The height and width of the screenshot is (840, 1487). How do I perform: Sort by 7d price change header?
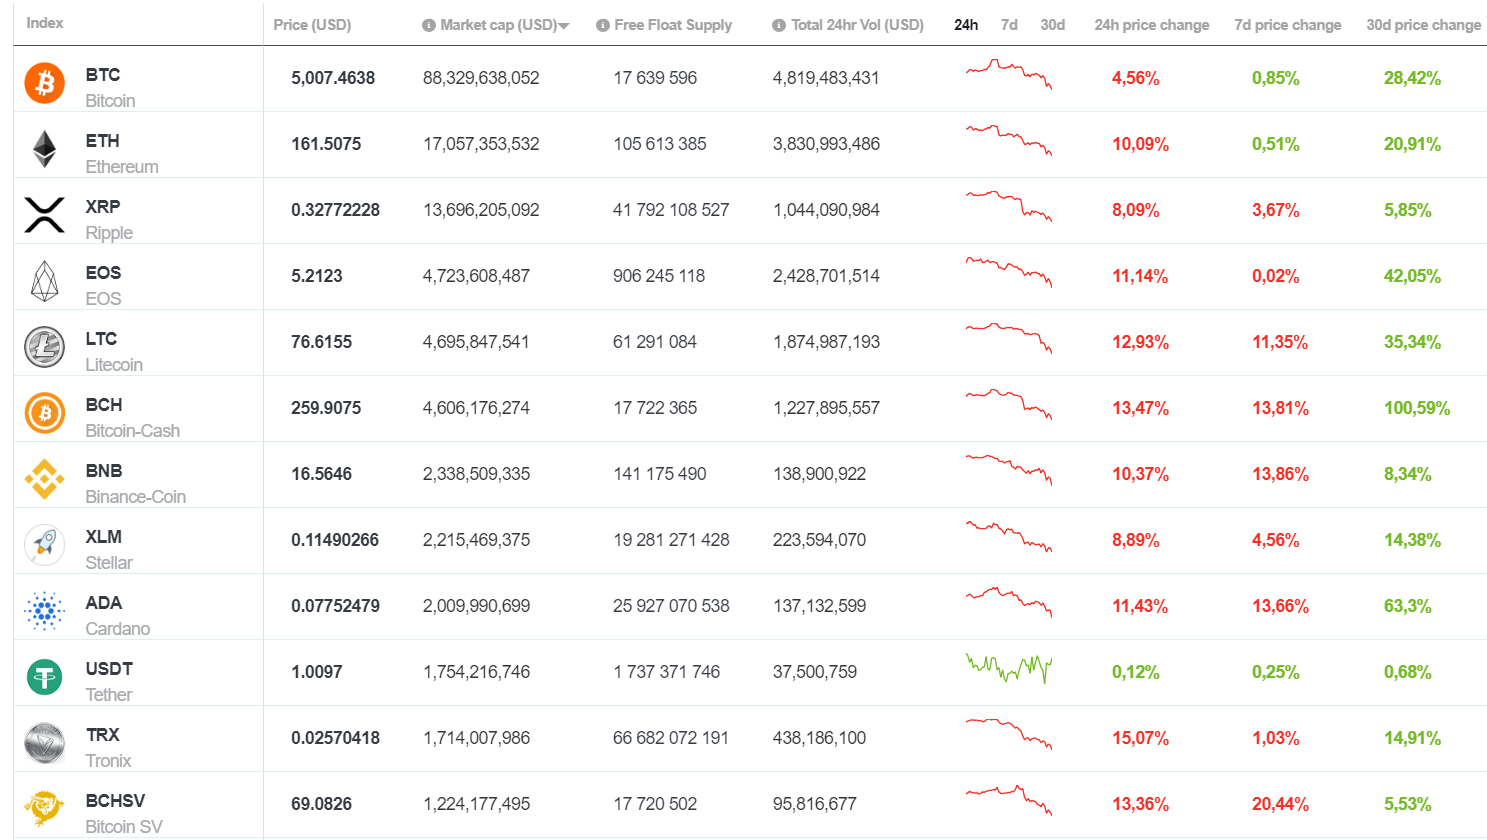1287,25
